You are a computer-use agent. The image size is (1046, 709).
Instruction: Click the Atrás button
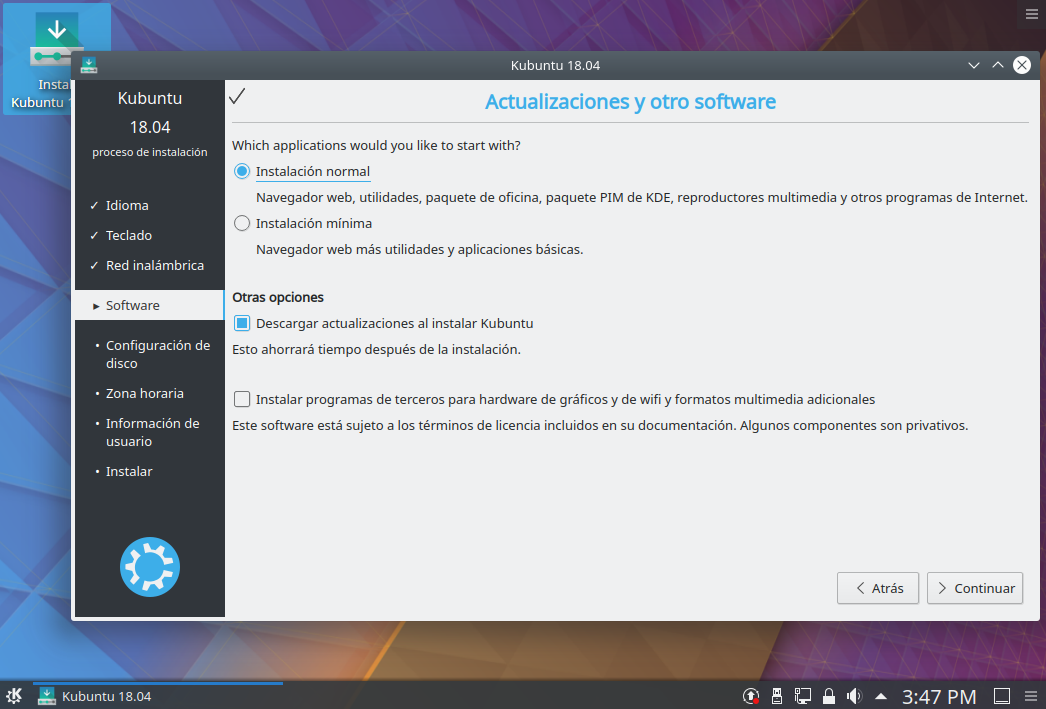pos(878,588)
